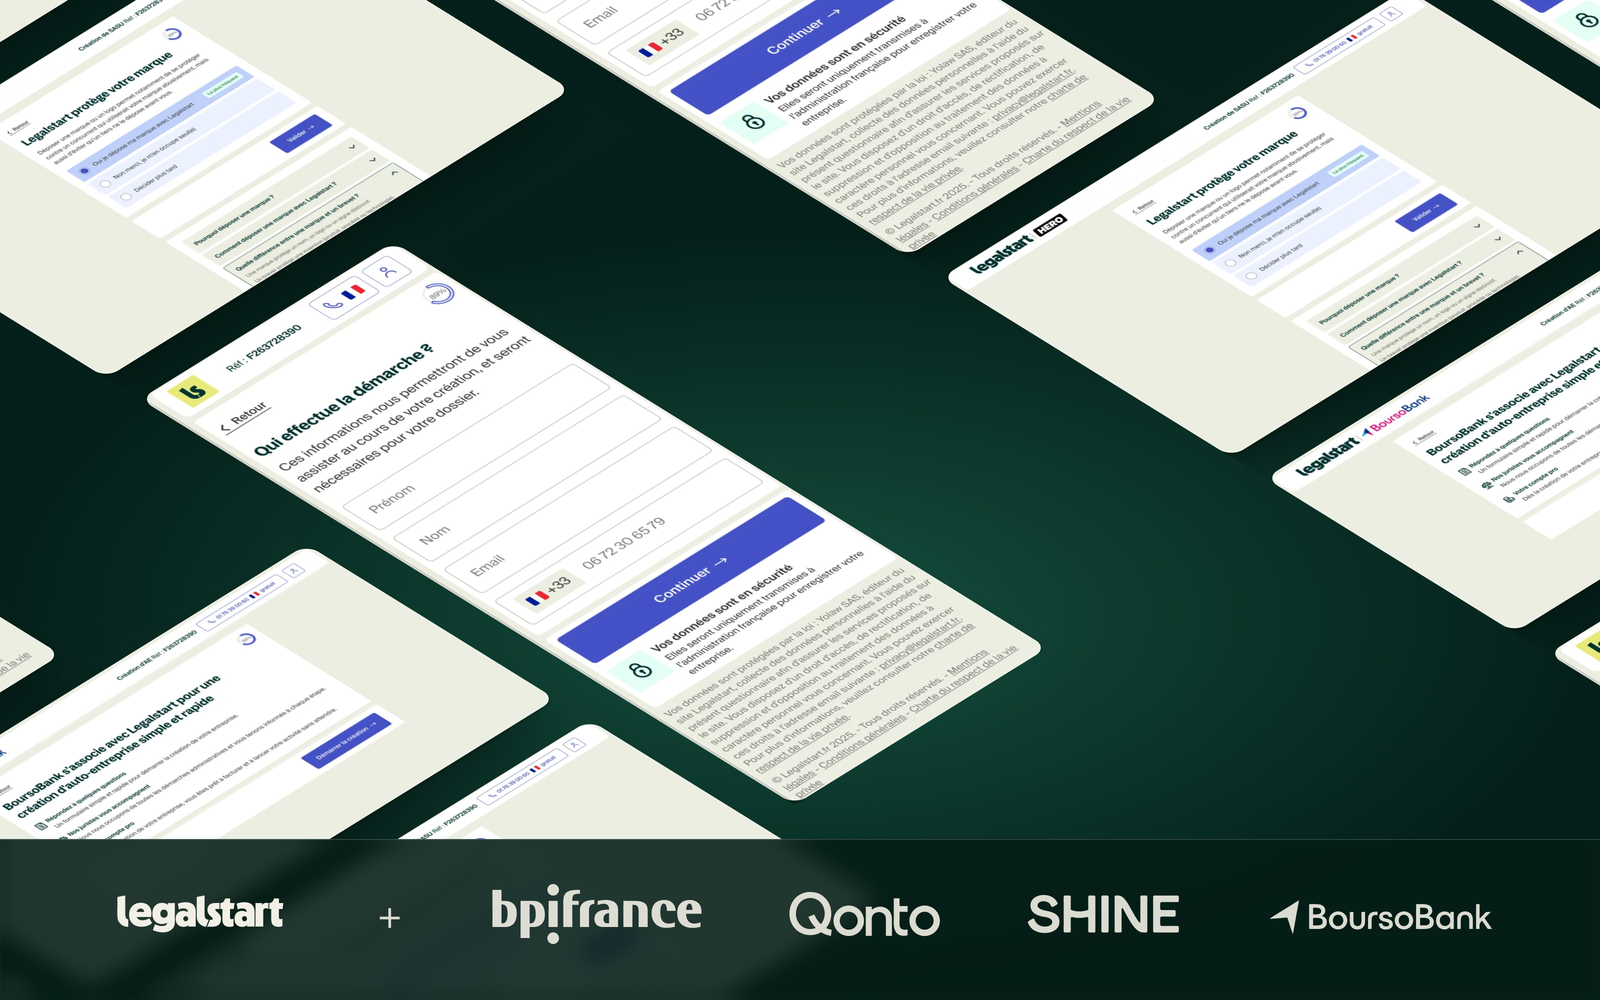Click the Qonto logo in the bottom bar

(864, 915)
